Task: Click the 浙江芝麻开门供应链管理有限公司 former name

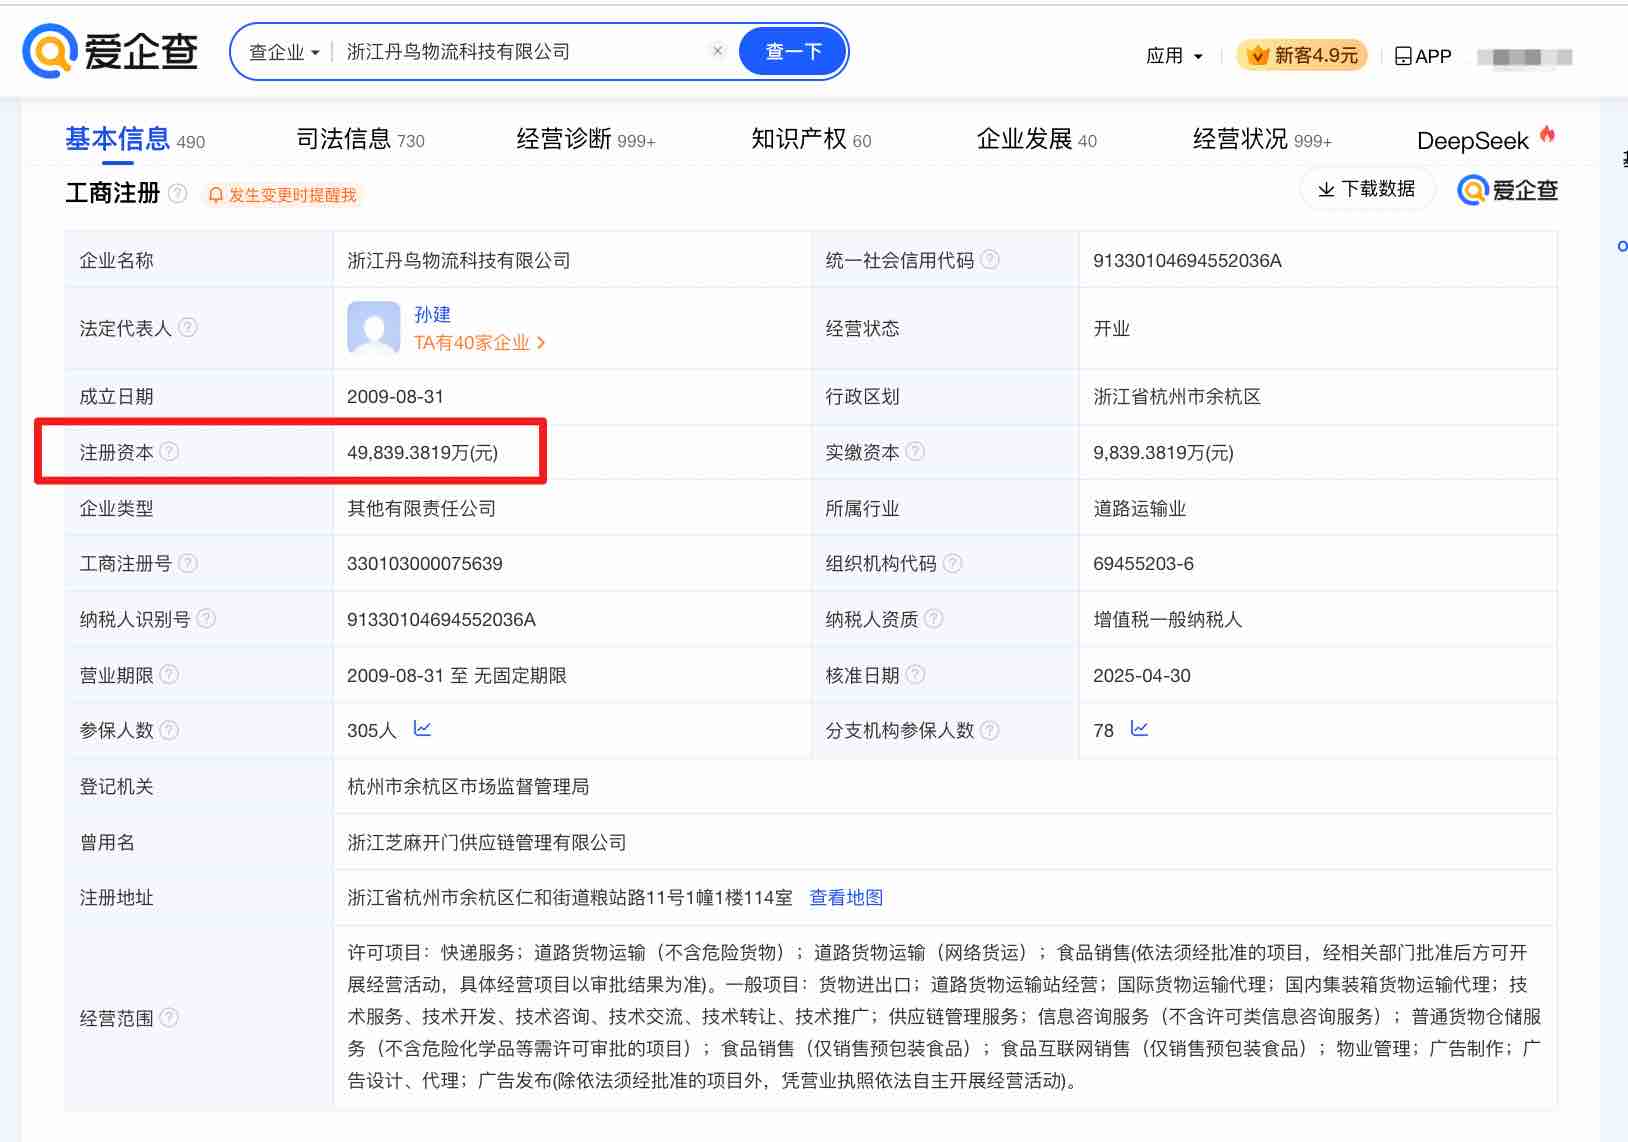Action: [487, 843]
